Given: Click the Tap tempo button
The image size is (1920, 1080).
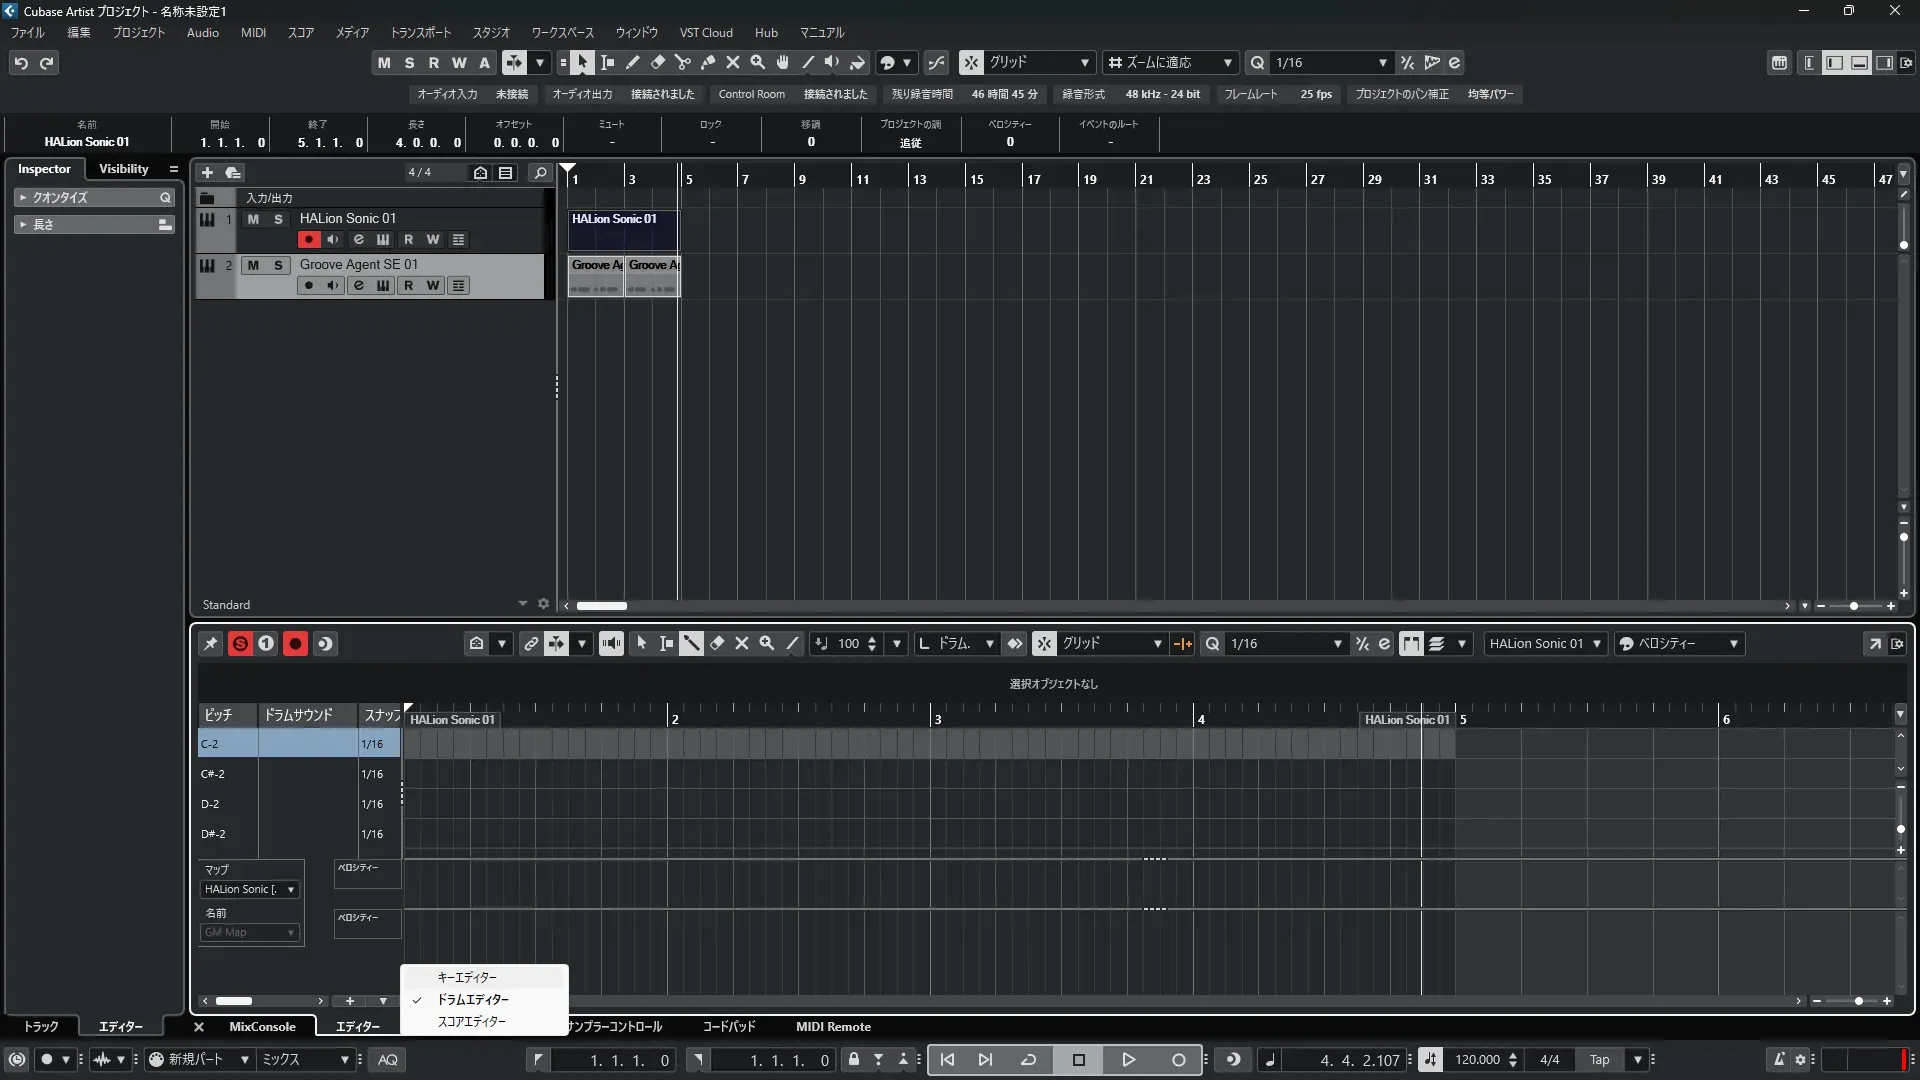Looking at the screenshot, I should tap(1600, 1060).
